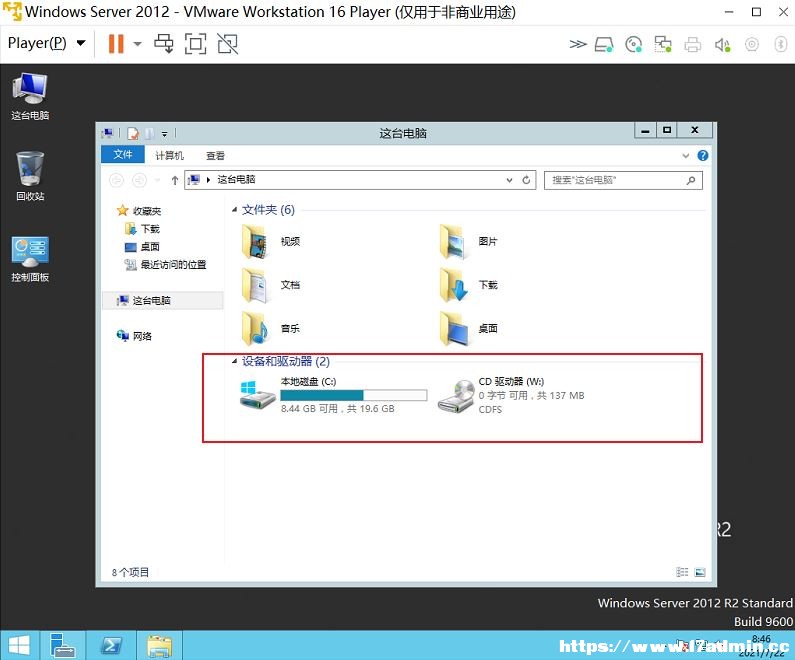Open the 查看 ribbon tab
This screenshot has width=795, height=660.
point(215,155)
